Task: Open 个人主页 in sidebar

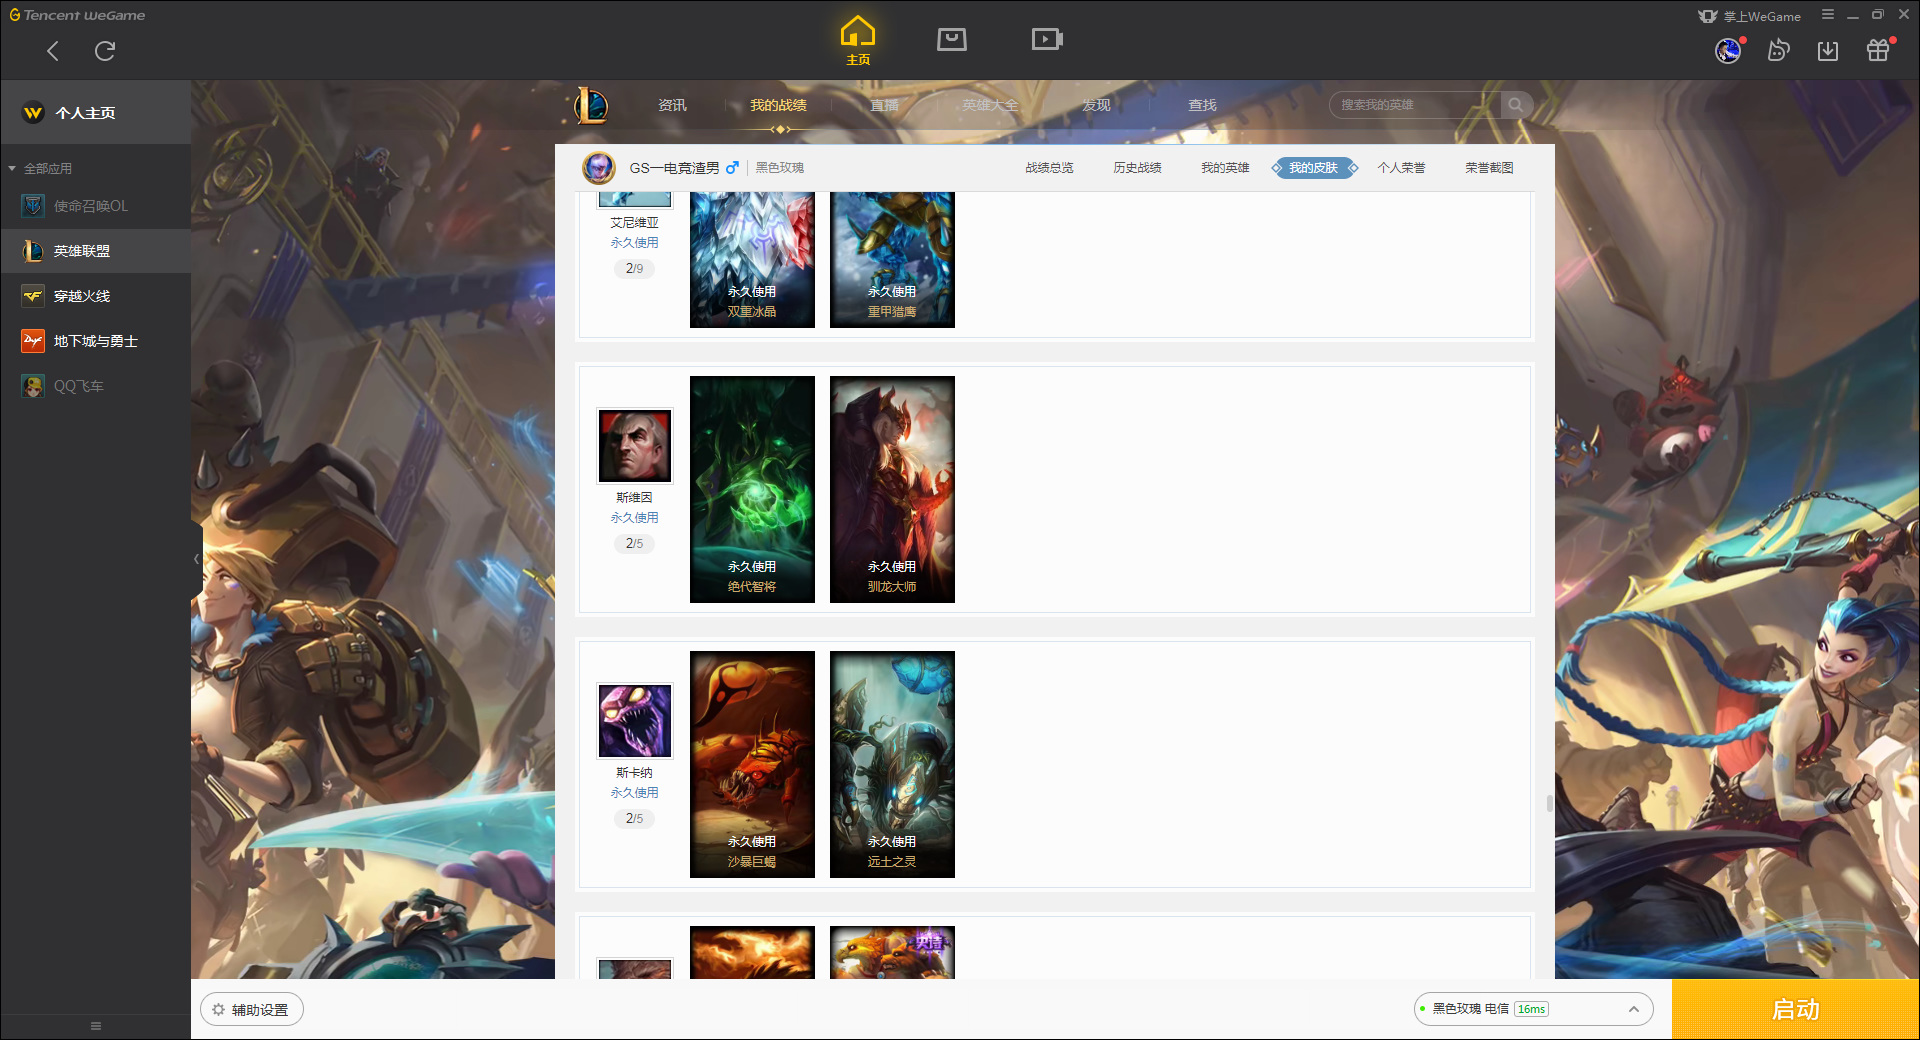Action: click(96, 113)
